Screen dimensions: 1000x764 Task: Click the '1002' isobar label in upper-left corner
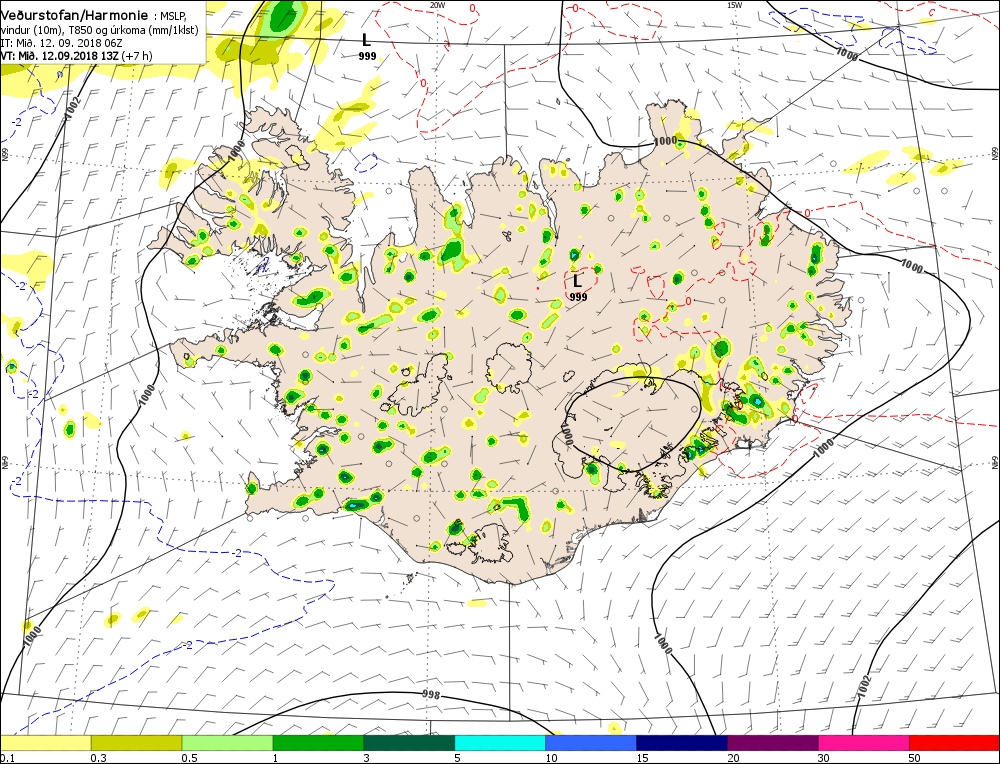pos(73,105)
